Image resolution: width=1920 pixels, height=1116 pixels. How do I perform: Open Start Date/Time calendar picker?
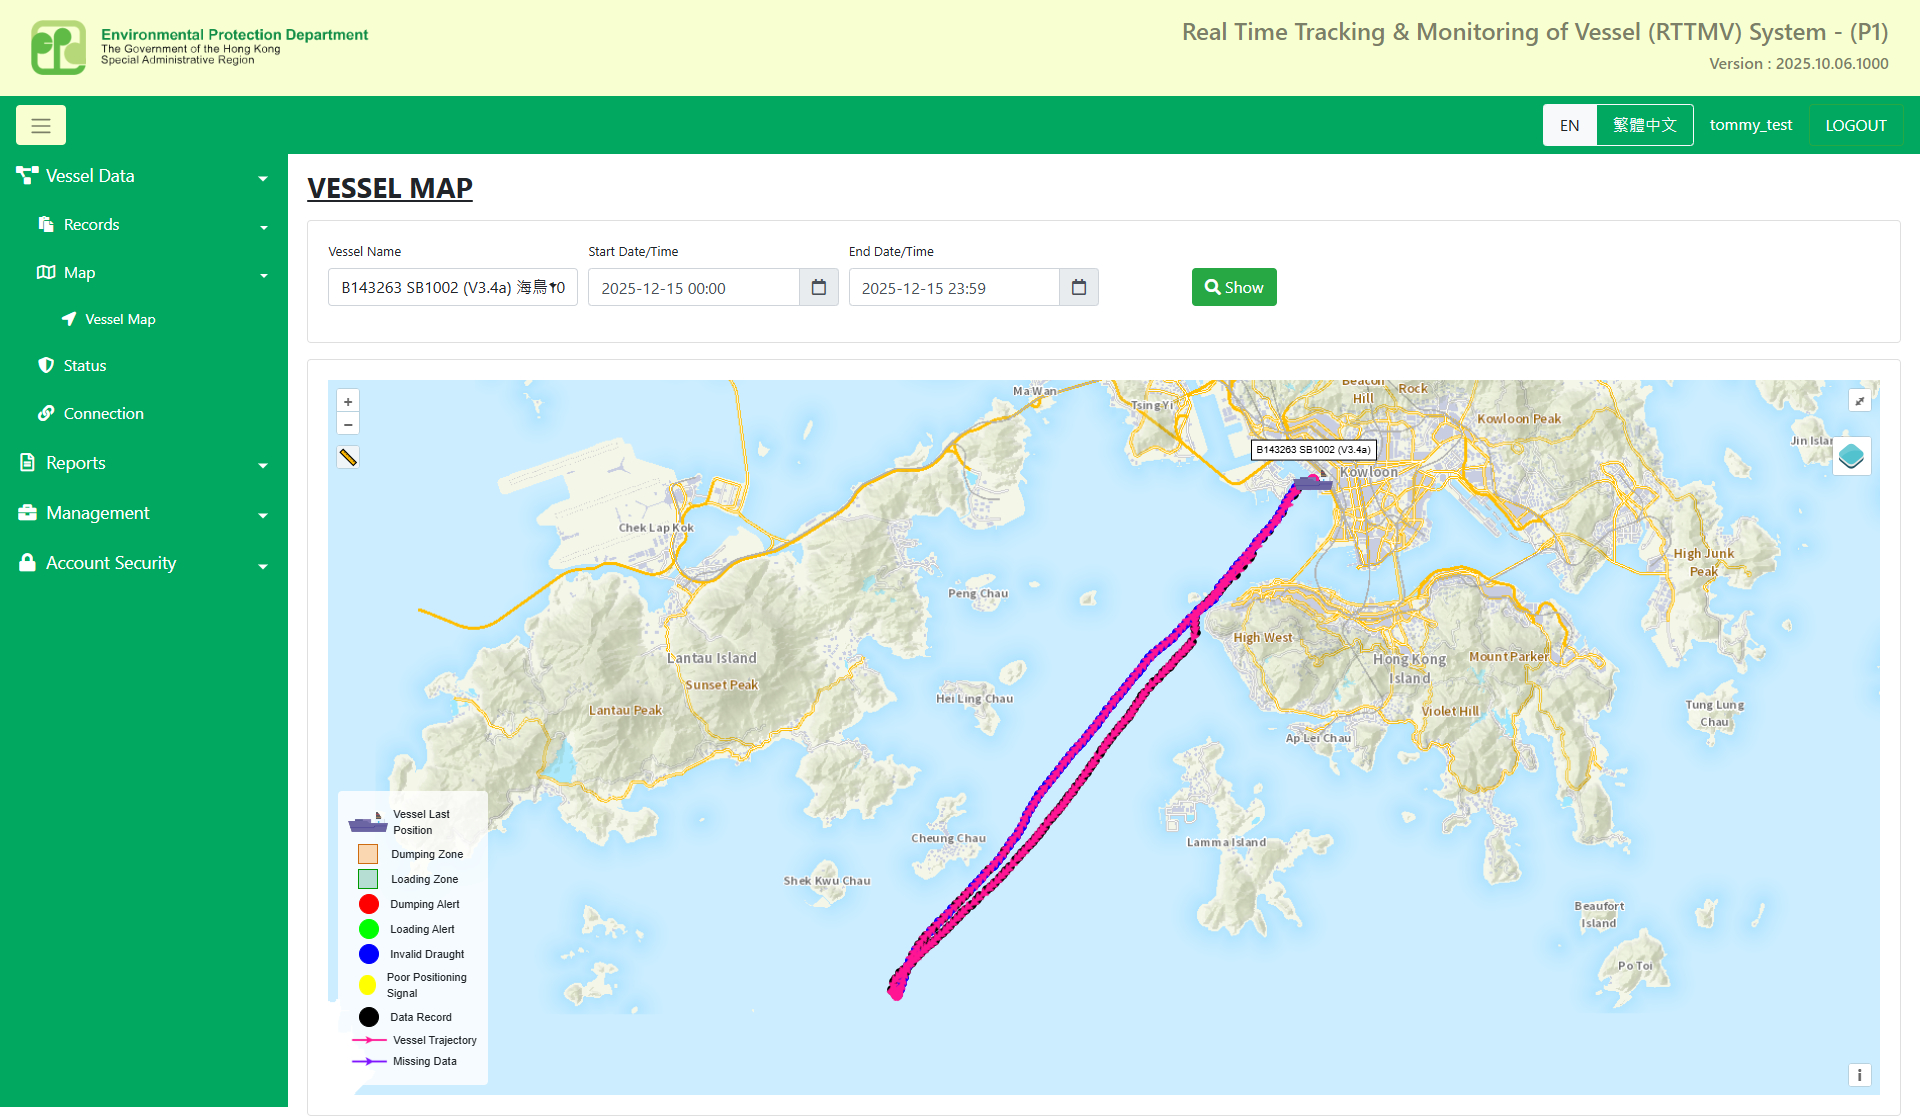click(819, 288)
